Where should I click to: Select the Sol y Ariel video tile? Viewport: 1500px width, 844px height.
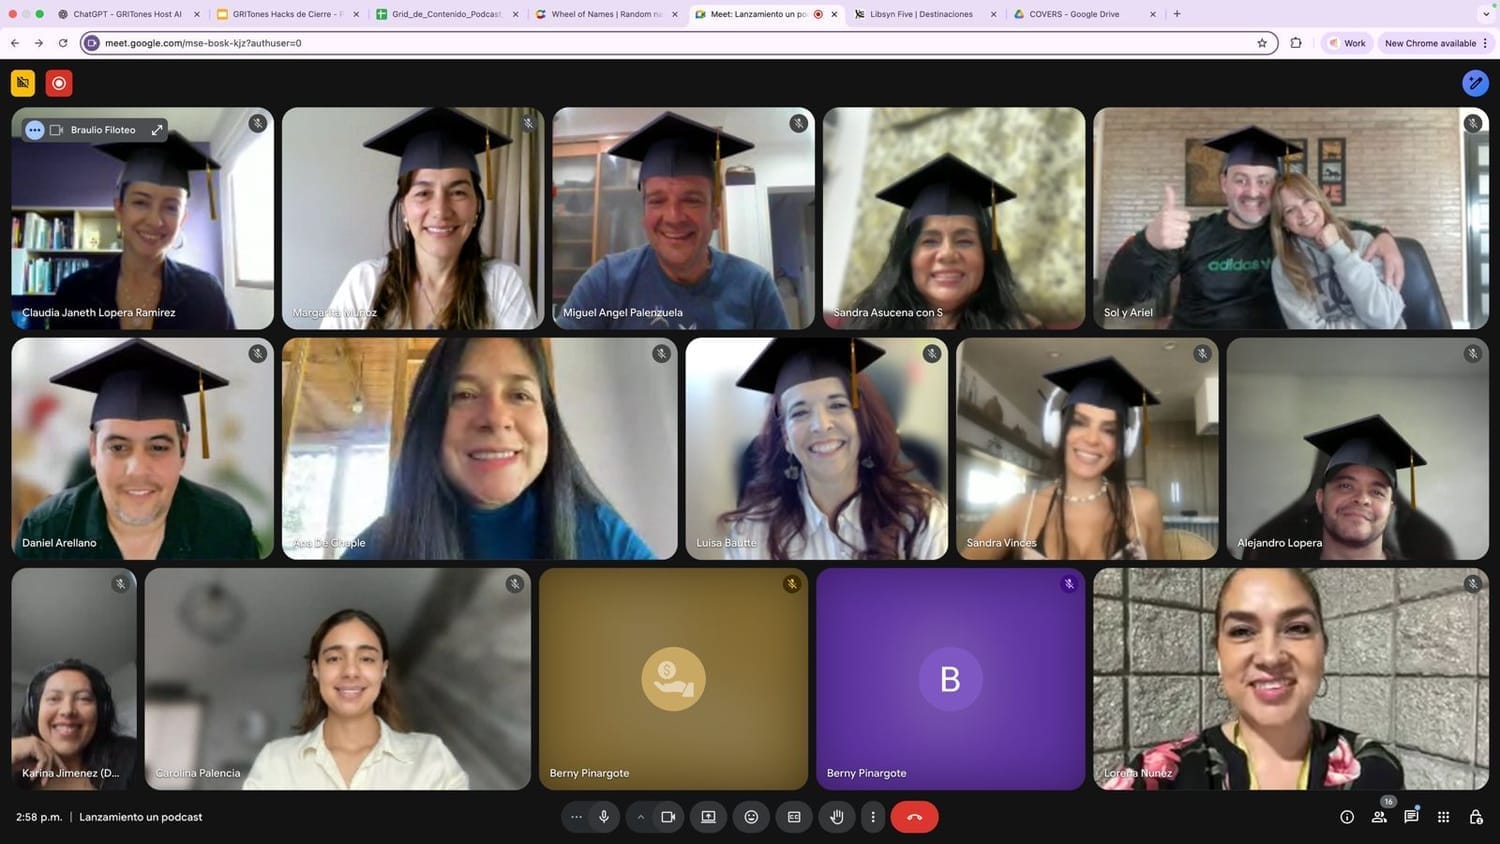[1291, 218]
